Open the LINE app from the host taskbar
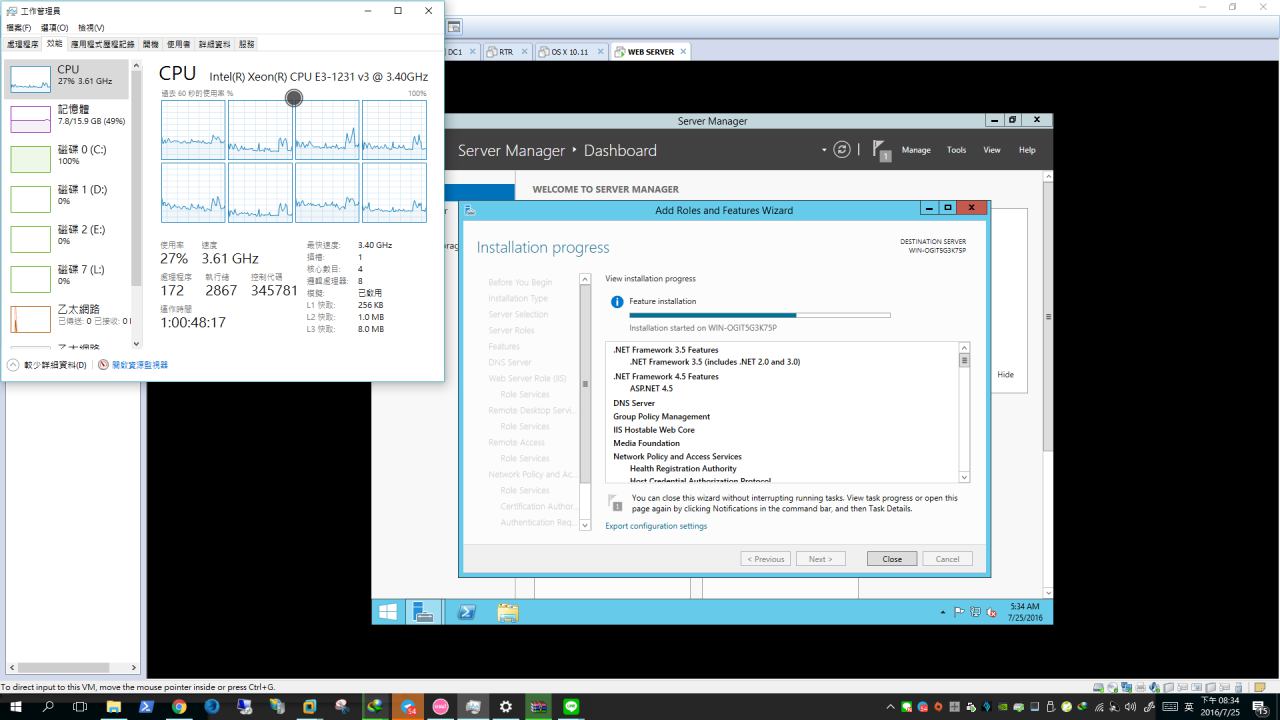Screen dimensions: 1280x720 tap(571, 707)
